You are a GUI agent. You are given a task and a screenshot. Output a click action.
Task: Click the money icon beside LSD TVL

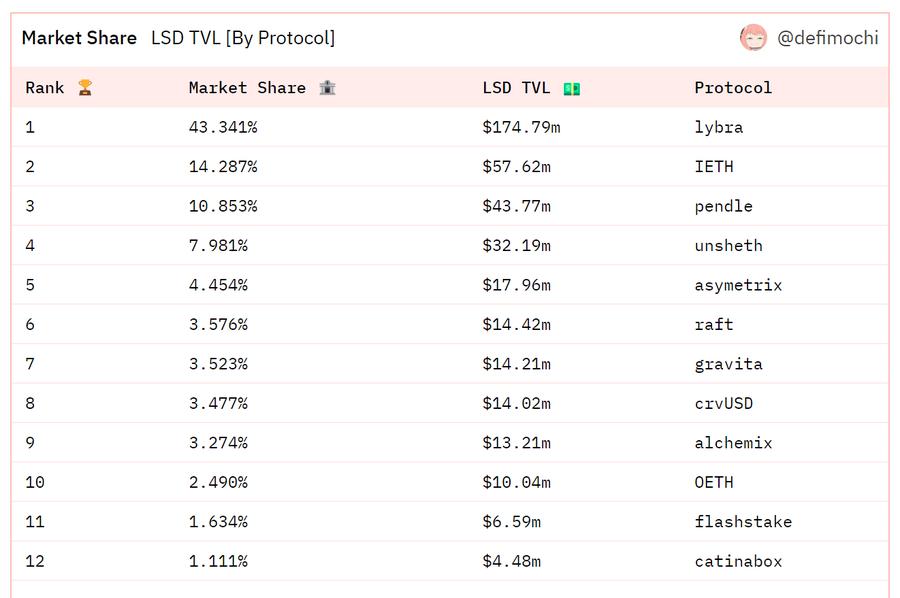point(571,88)
